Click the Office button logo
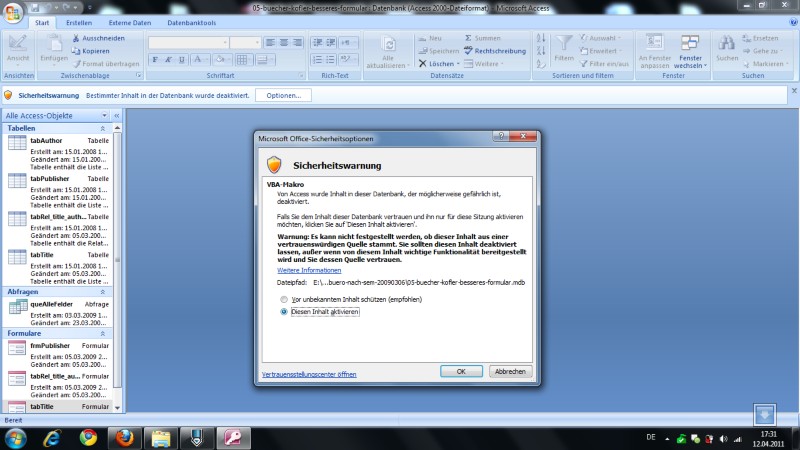 tap(13, 13)
